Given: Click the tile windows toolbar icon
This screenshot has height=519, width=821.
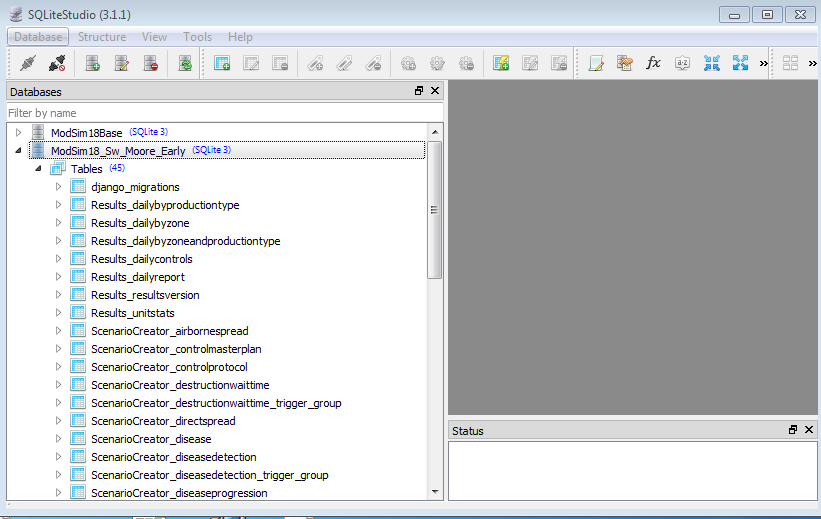Looking at the screenshot, I should coord(790,64).
